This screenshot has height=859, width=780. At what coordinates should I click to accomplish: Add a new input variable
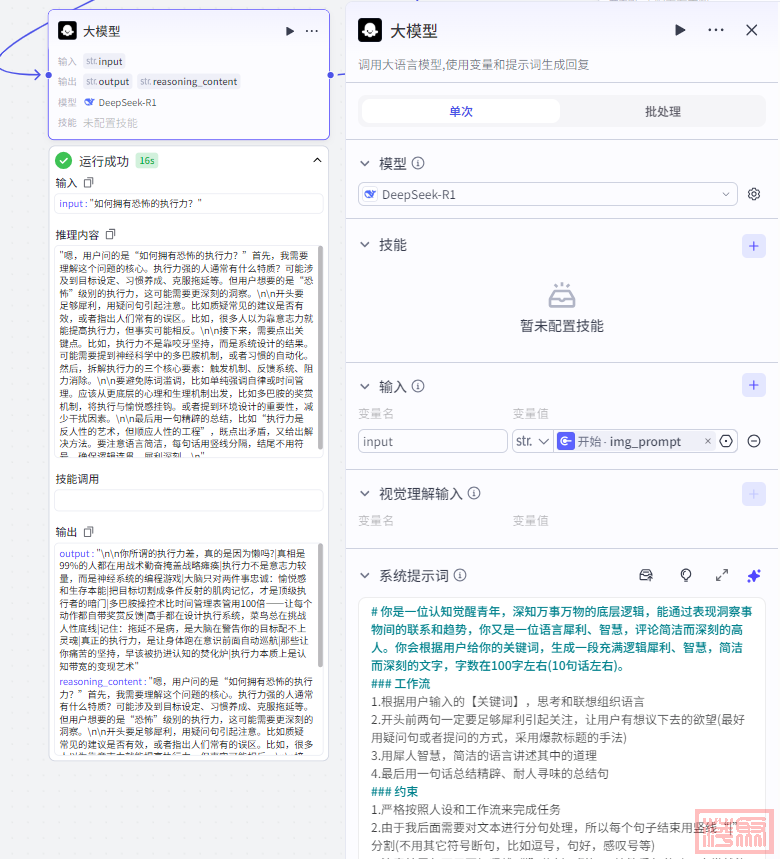tap(754, 385)
